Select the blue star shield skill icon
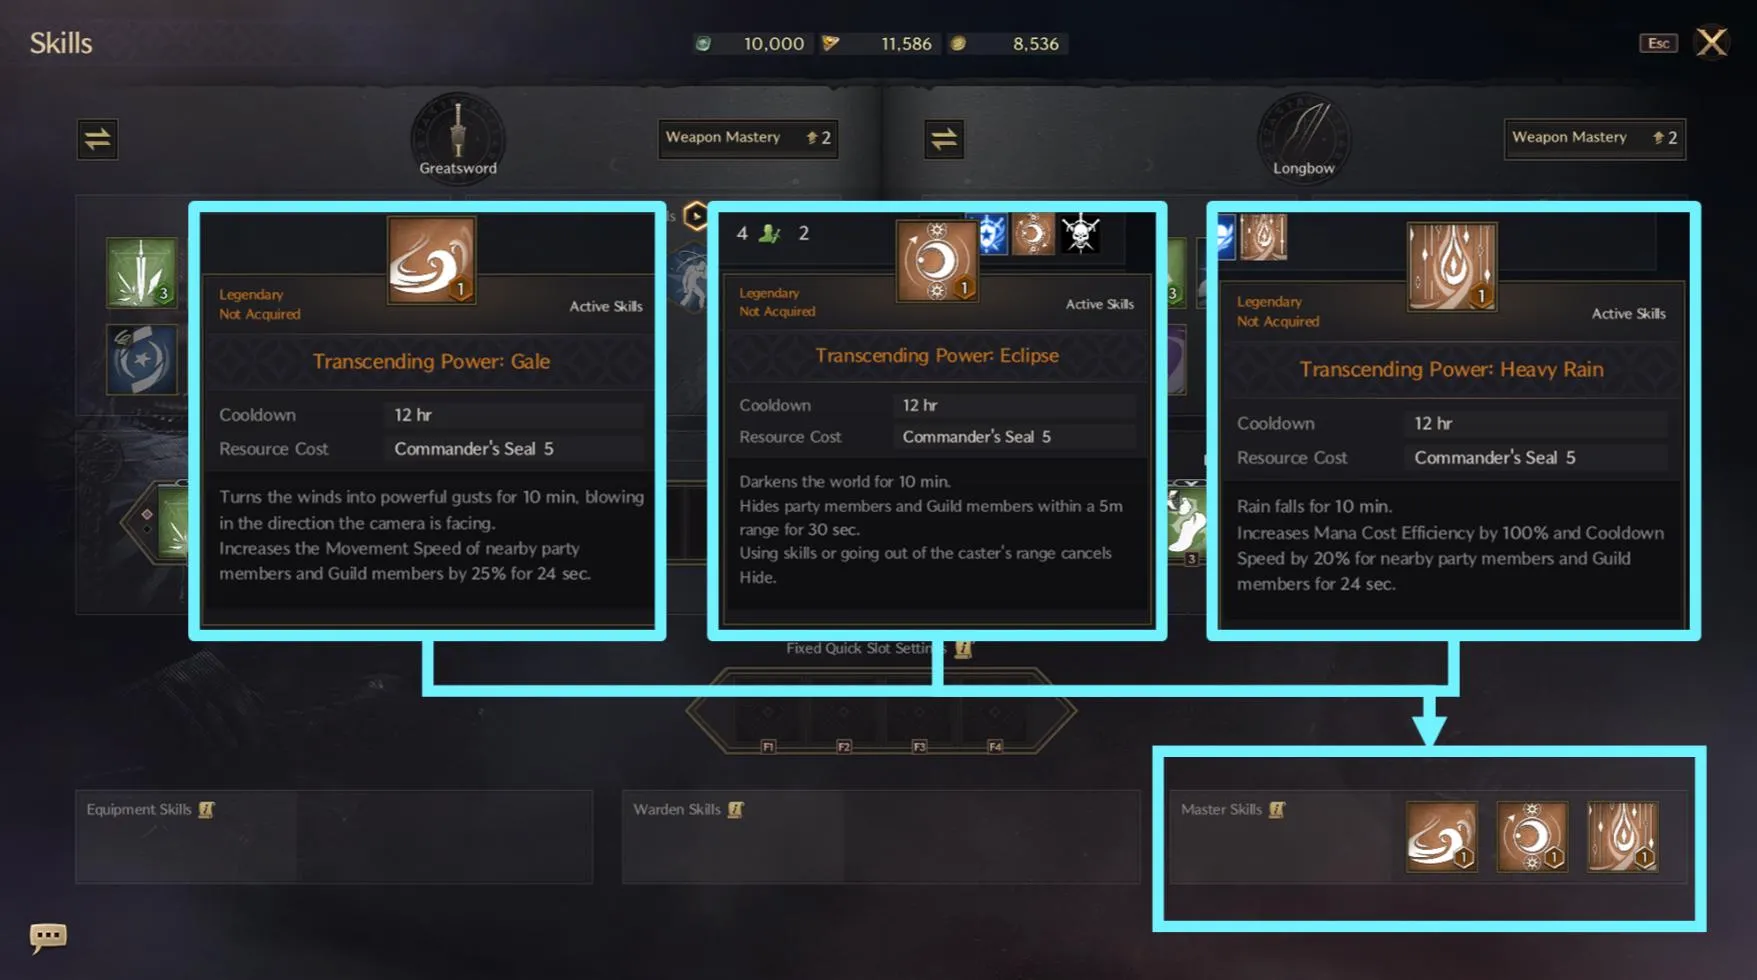Viewport: 1757px width, 980px height. coord(141,359)
